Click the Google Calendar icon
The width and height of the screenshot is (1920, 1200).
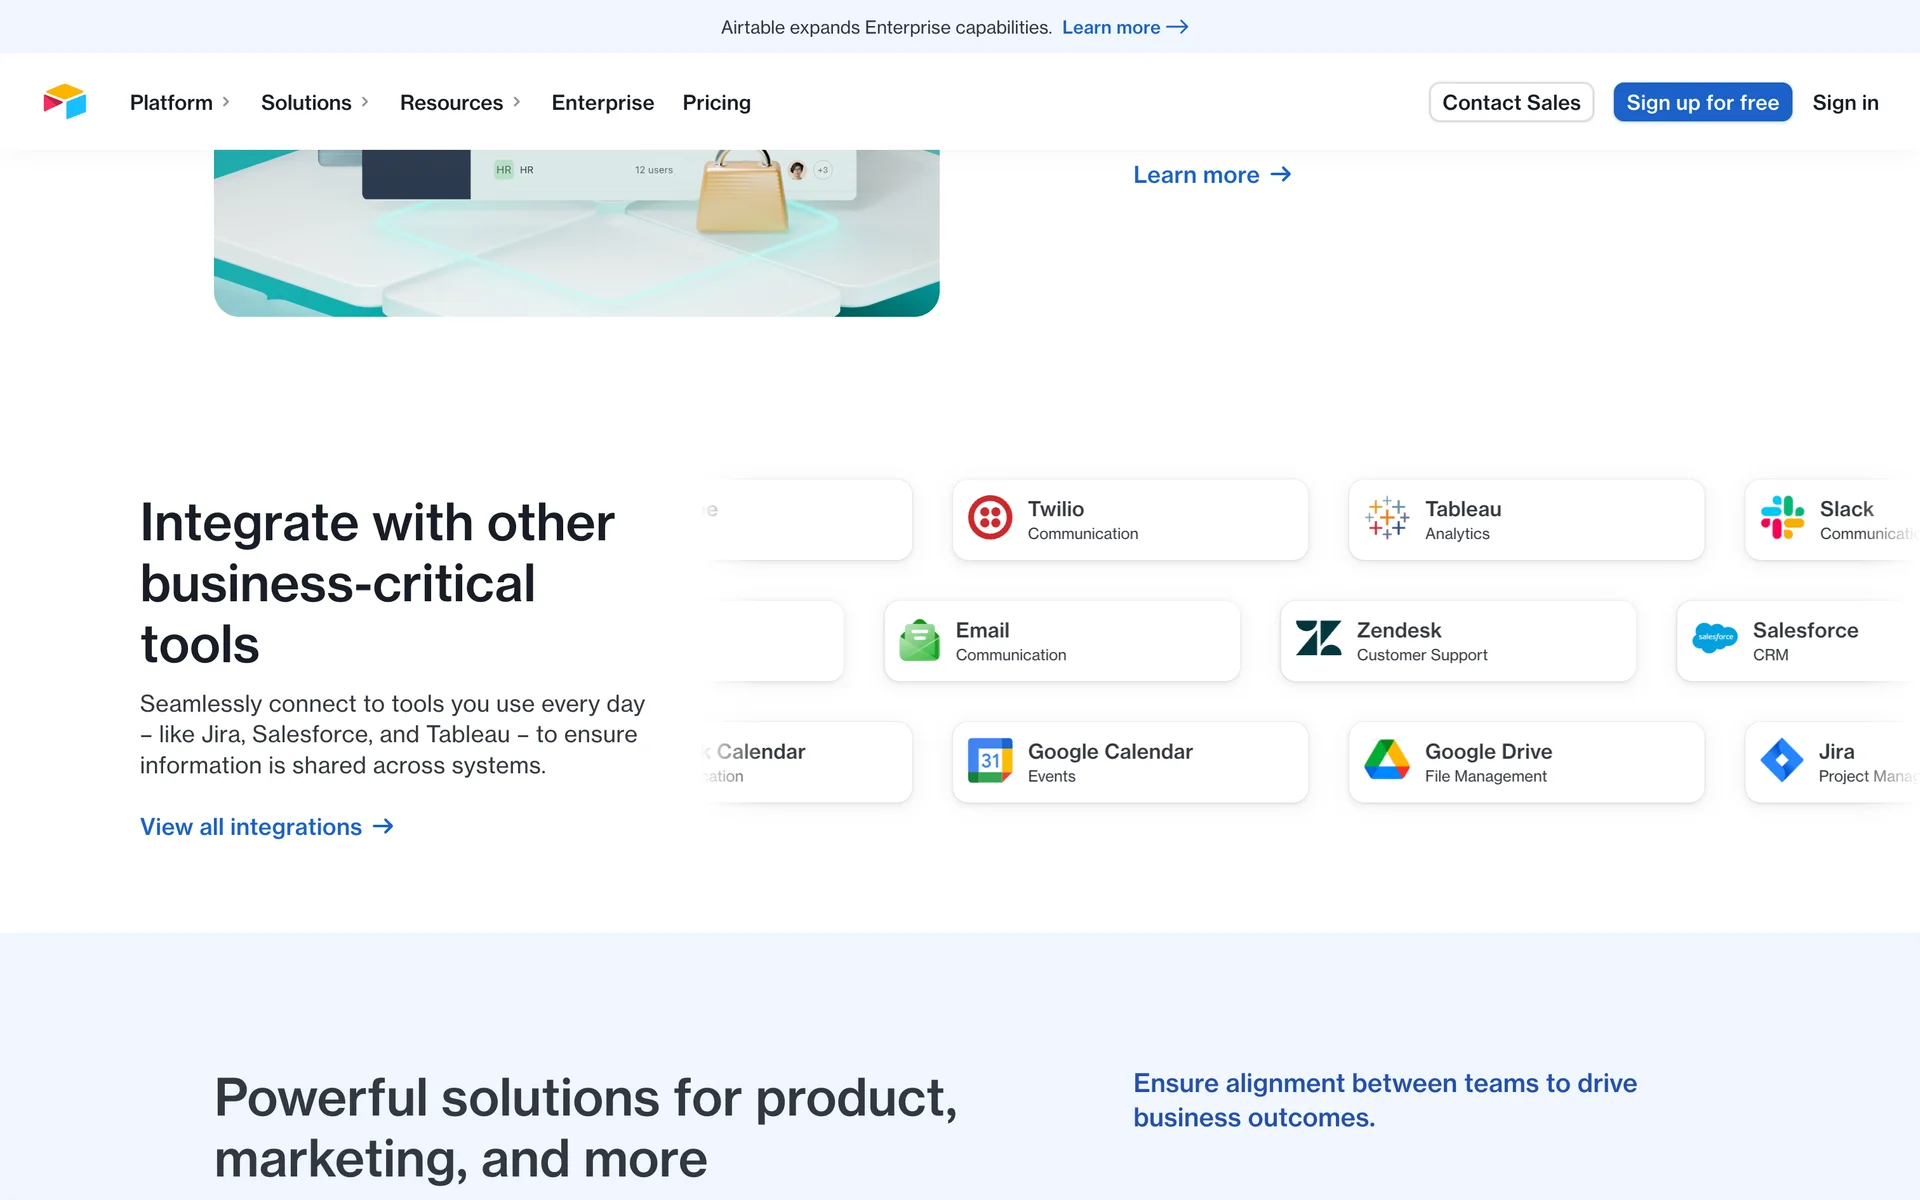[990, 761]
